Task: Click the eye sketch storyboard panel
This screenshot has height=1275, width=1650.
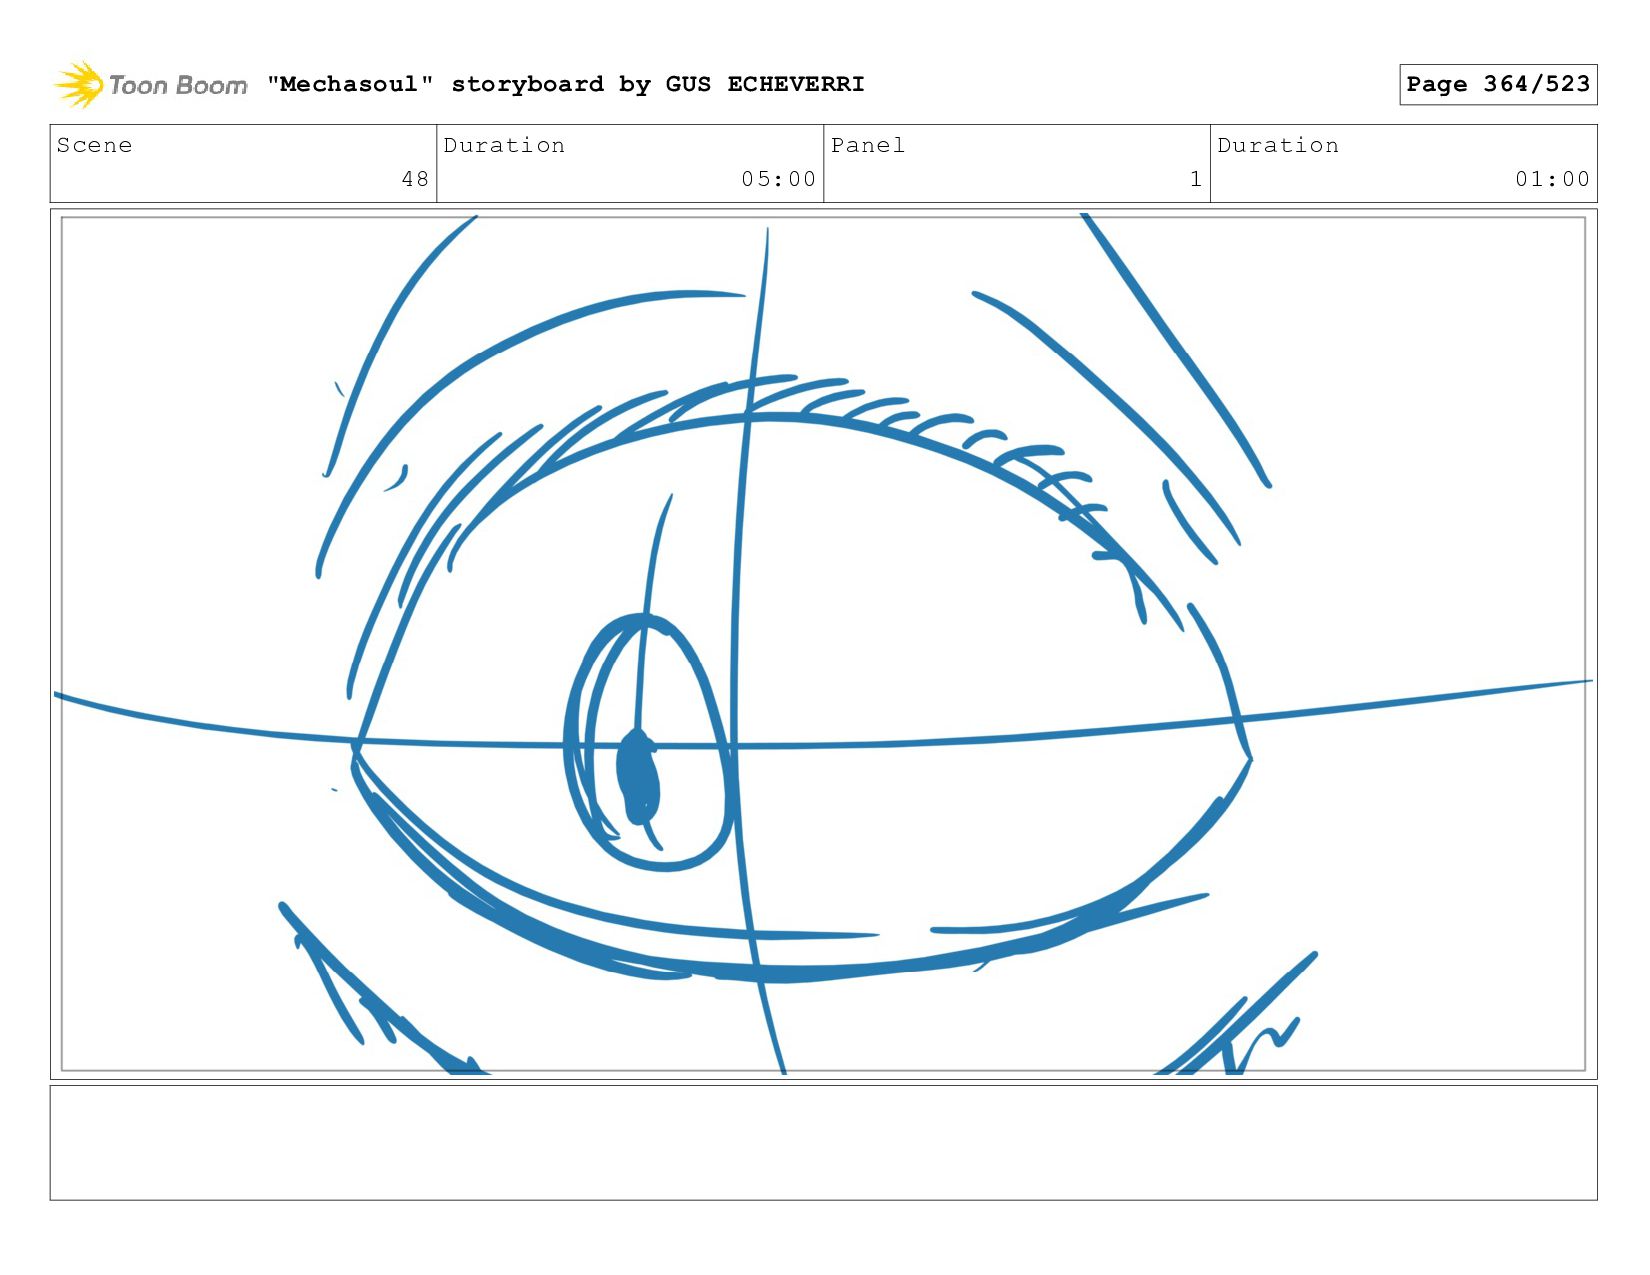Action: pos(823,644)
